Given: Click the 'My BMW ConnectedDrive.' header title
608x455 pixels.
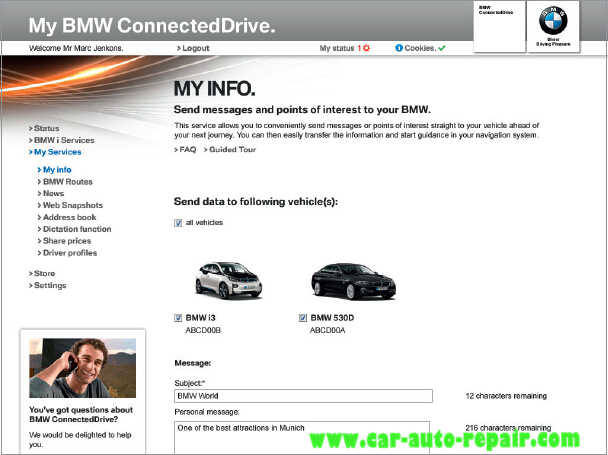Looking at the screenshot, I should [152, 26].
